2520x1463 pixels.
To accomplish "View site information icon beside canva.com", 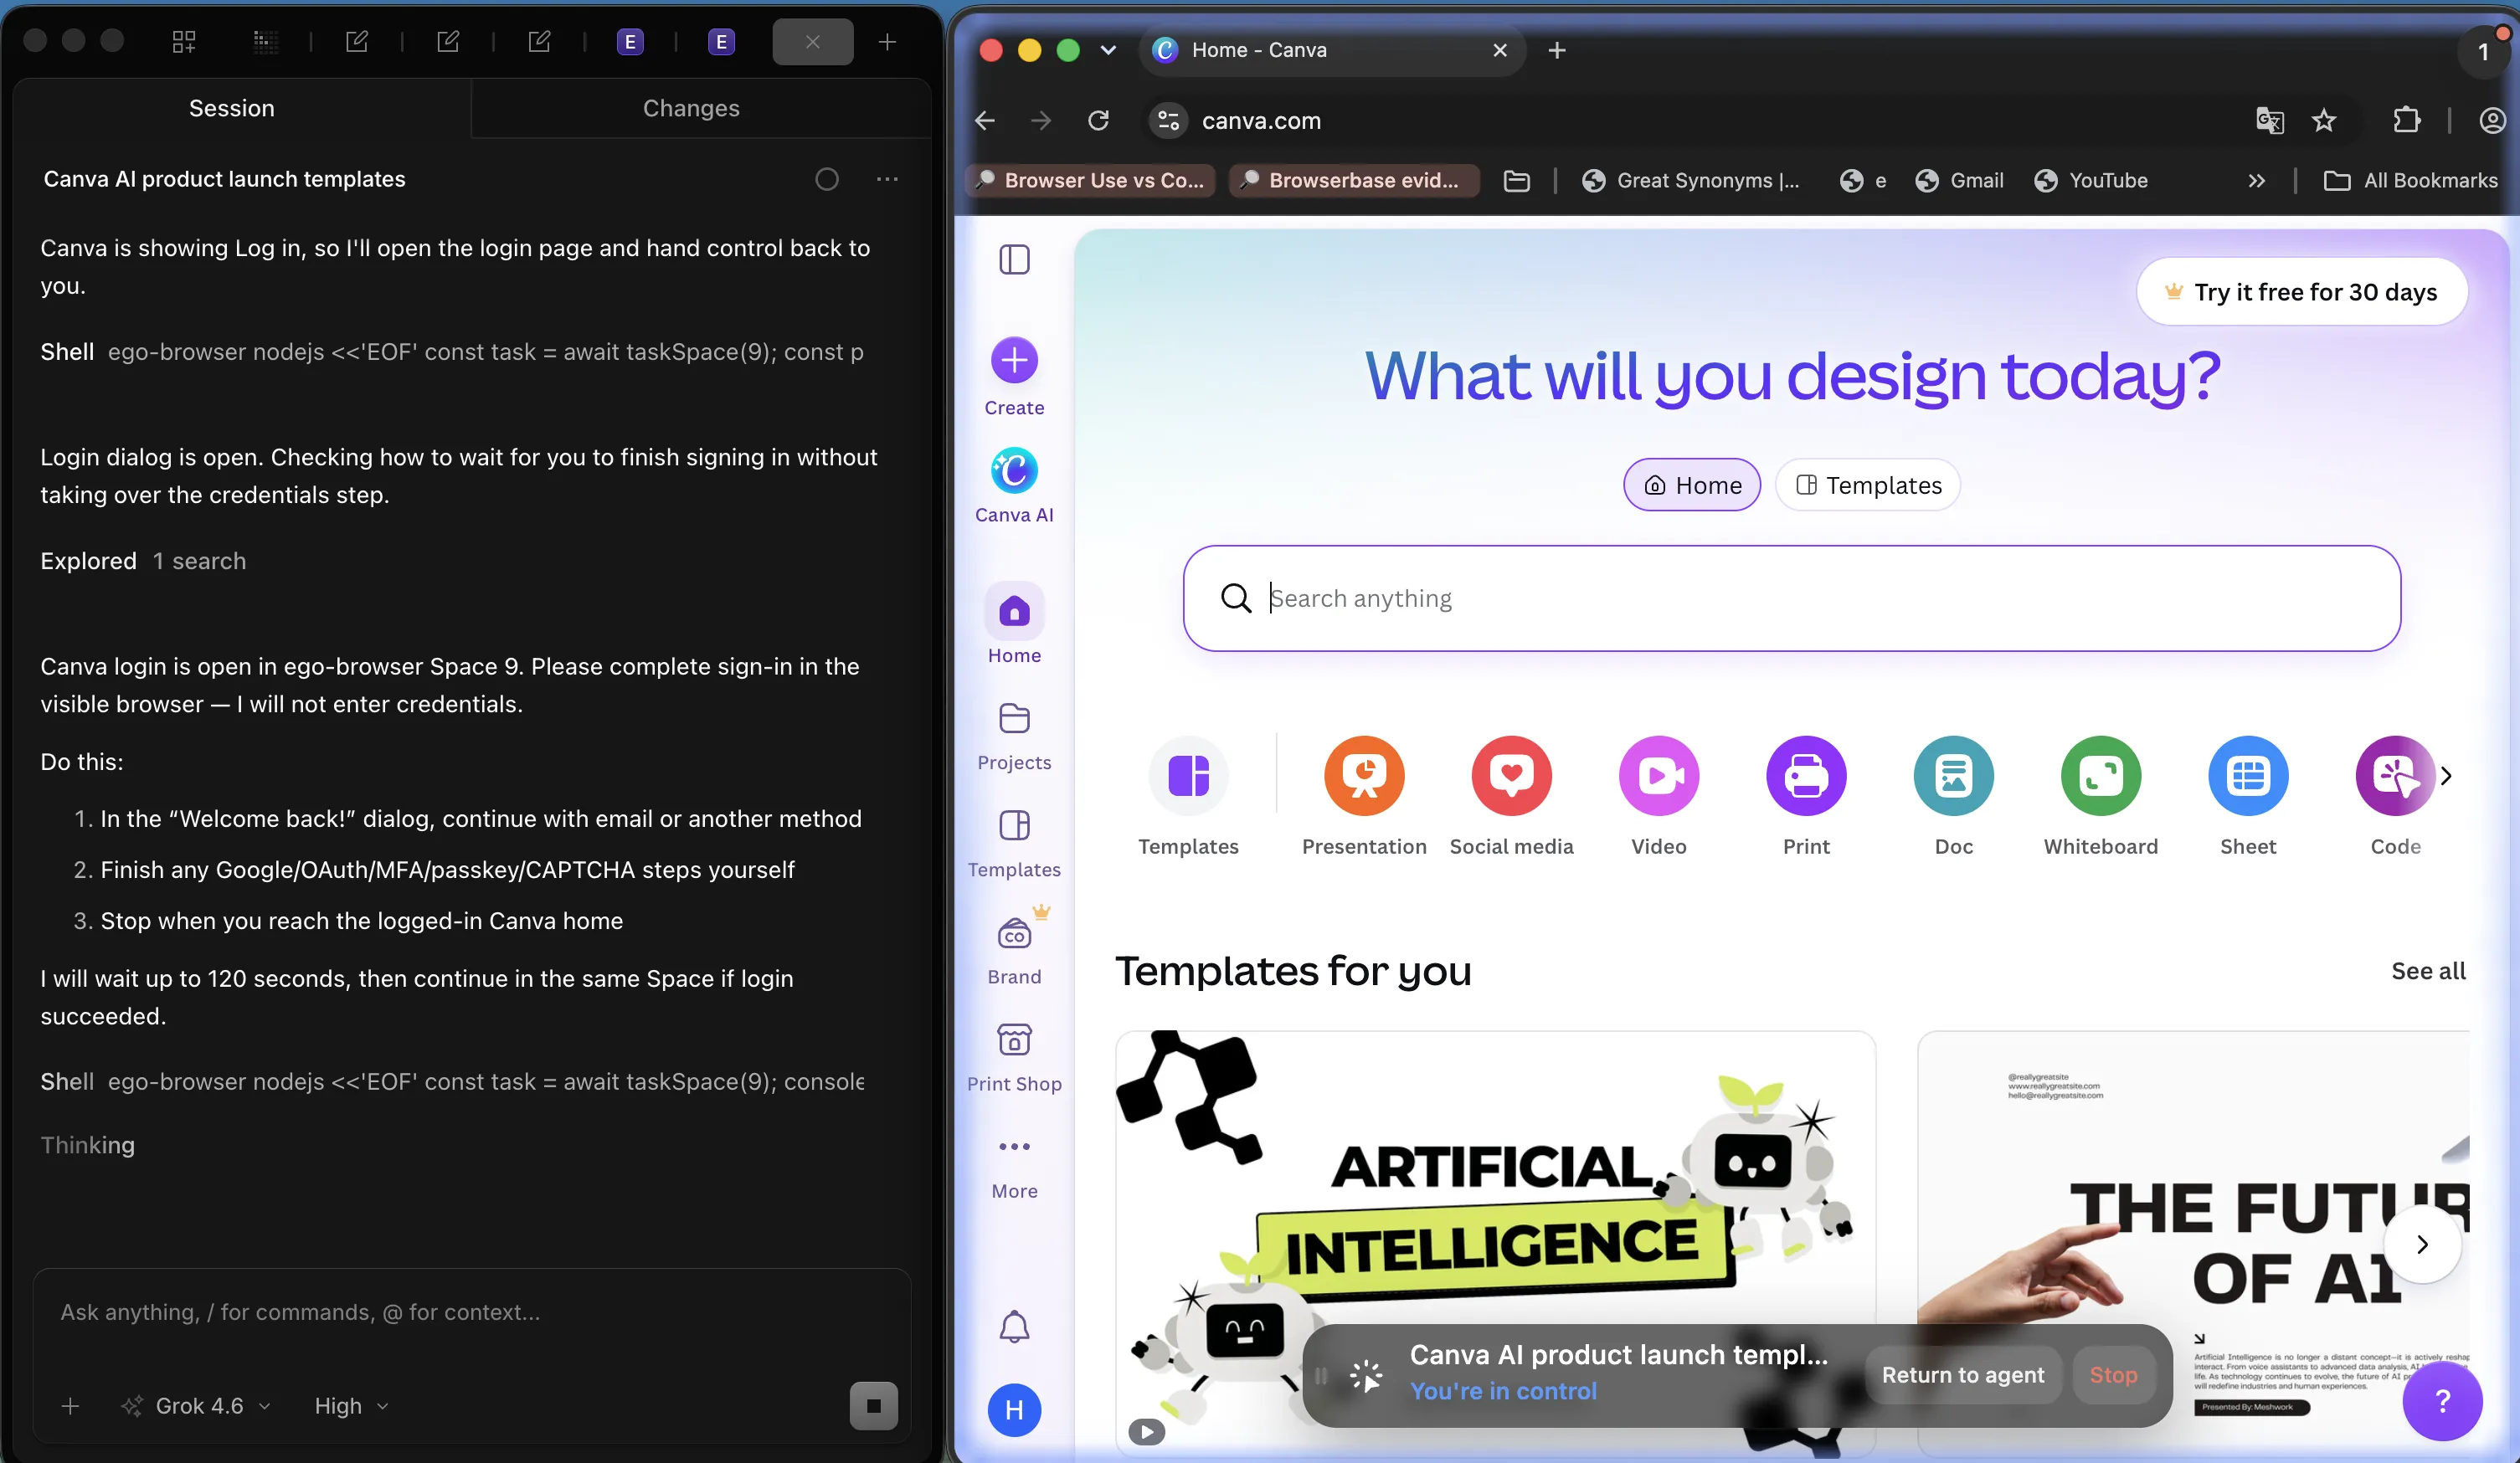I will (x=1168, y=121).
